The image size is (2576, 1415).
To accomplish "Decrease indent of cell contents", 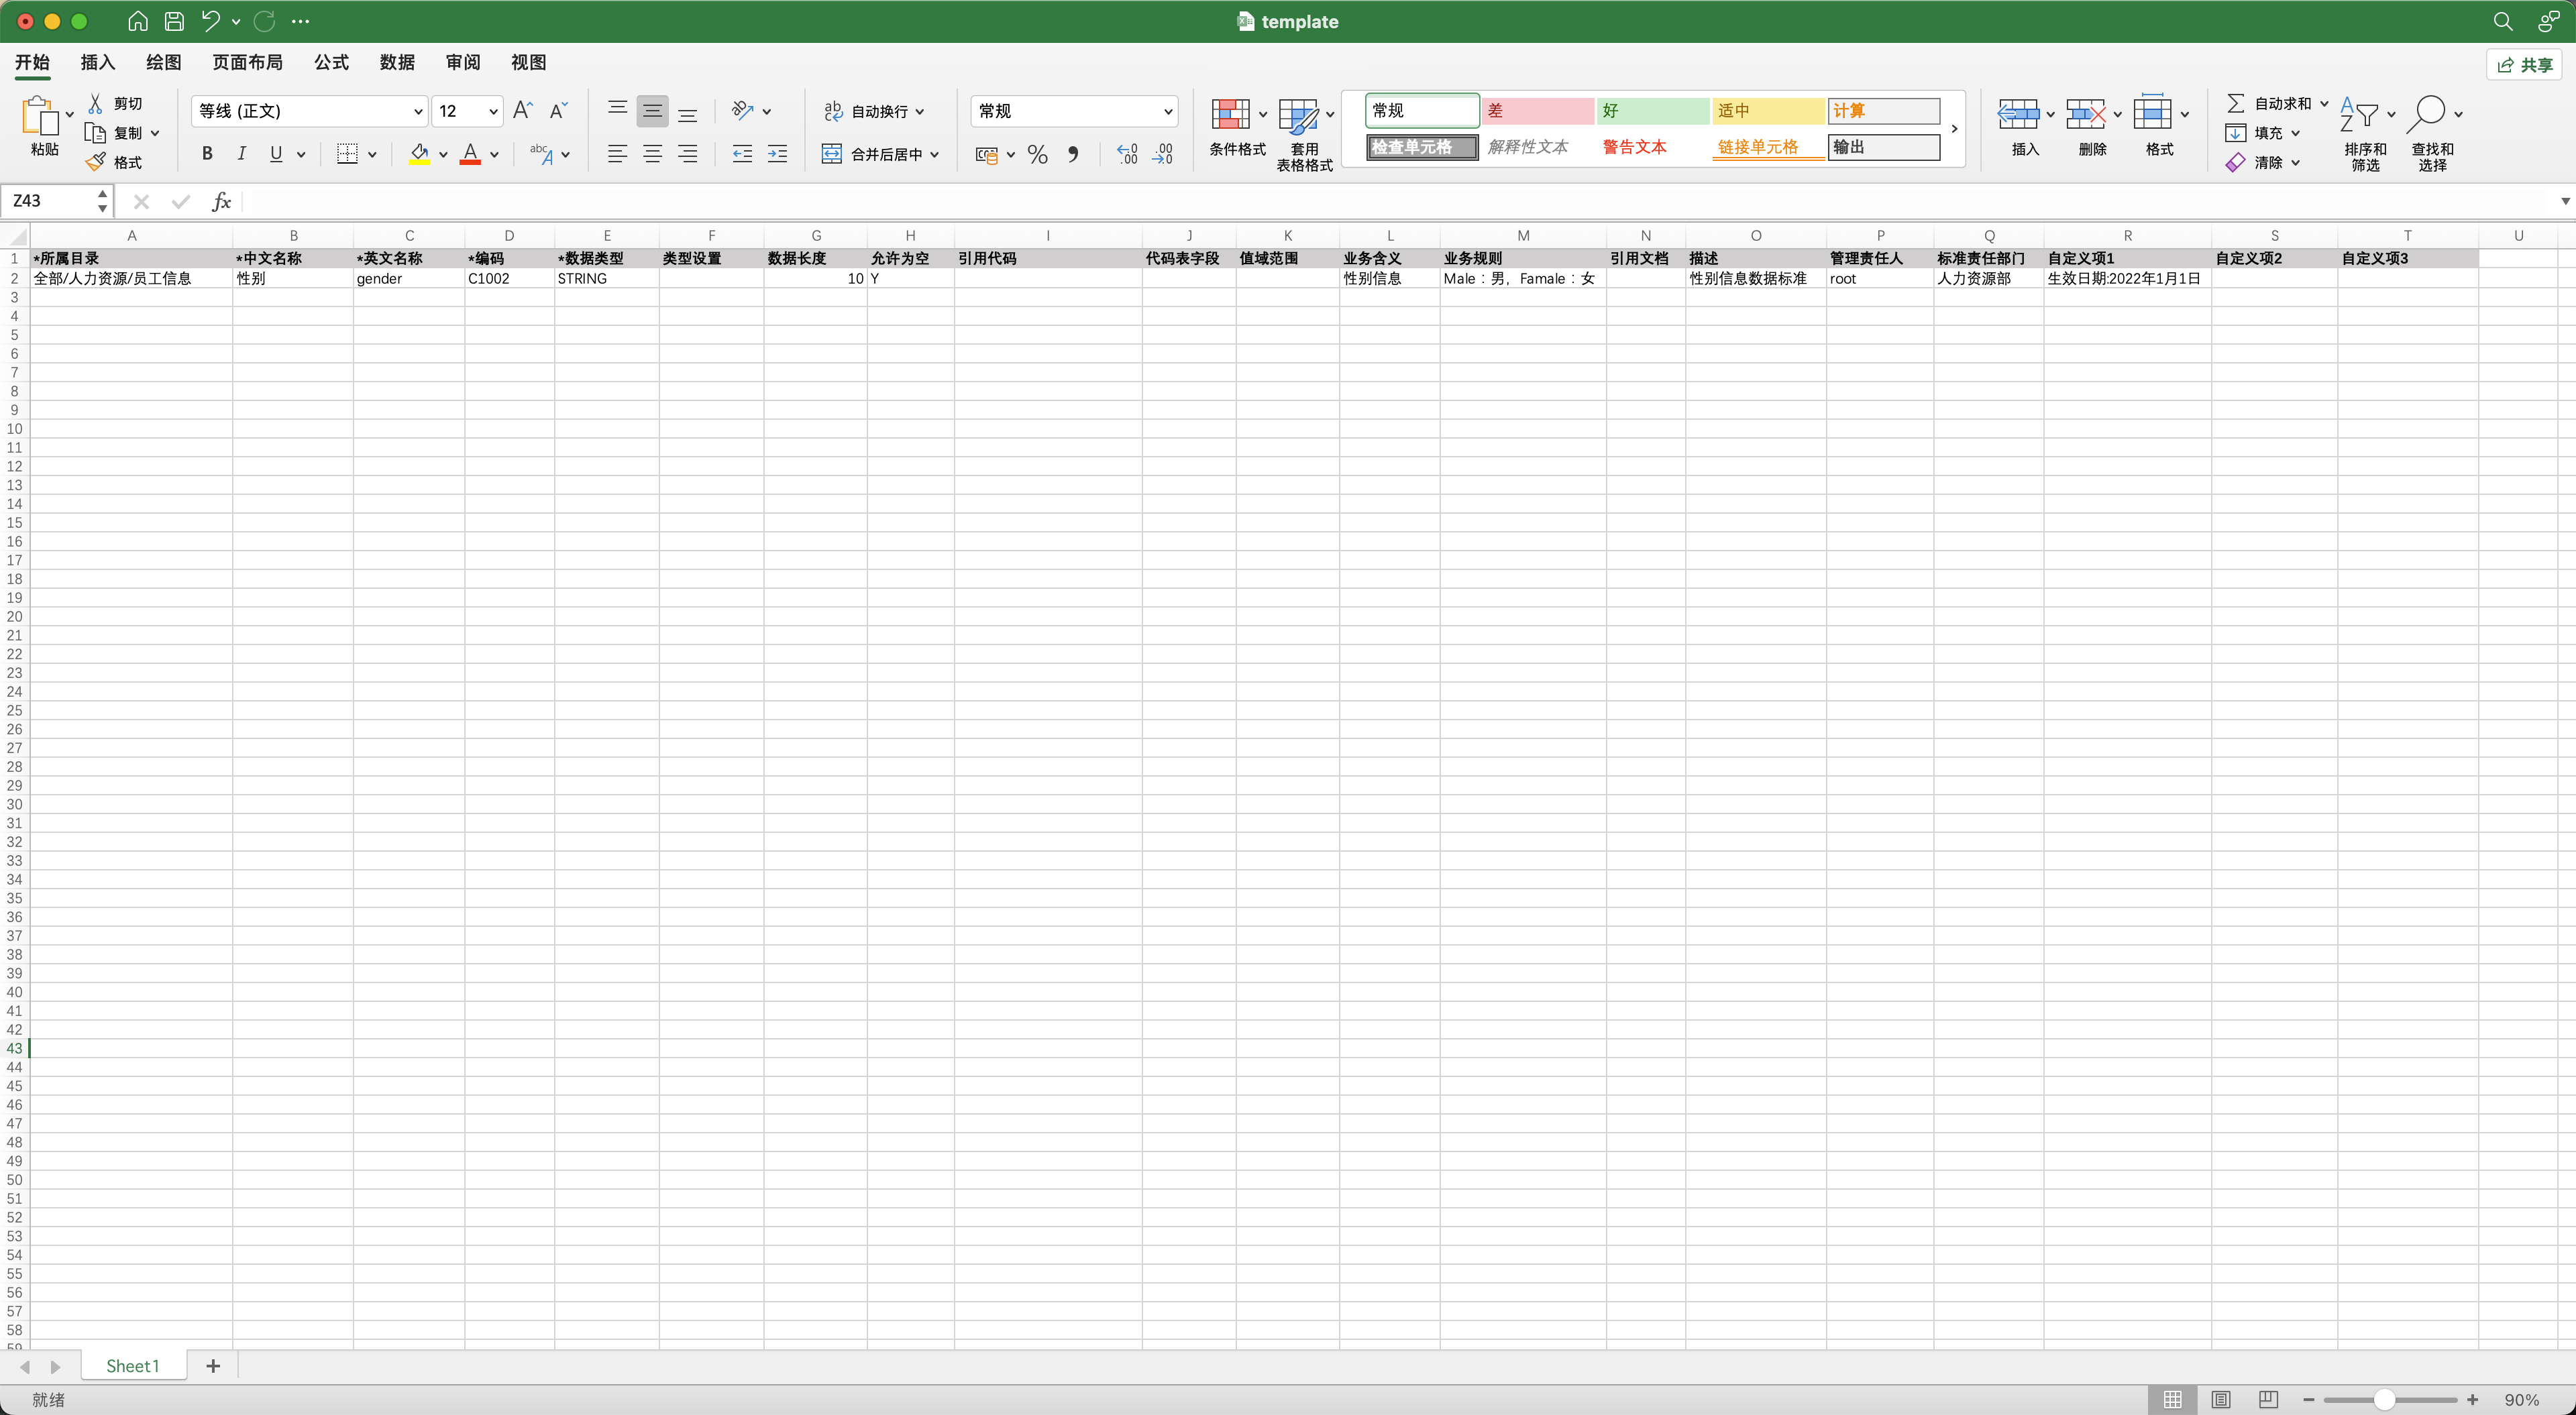I will point(742,154).
